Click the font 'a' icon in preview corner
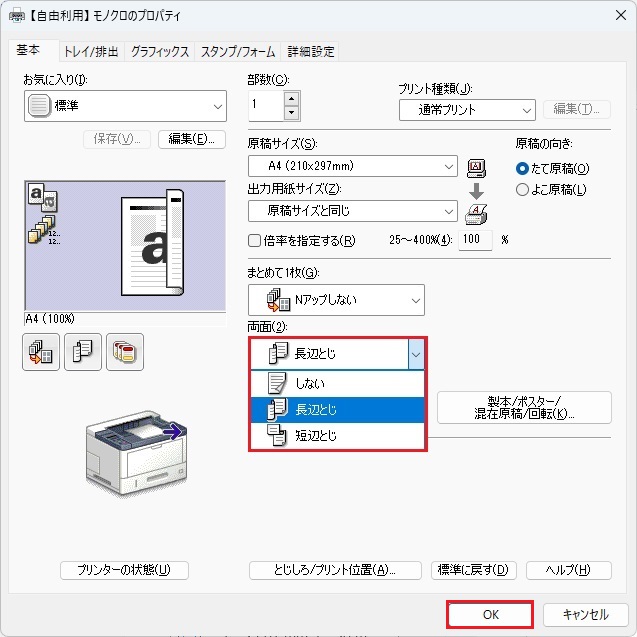Screen dimensions: 637x637 coord(43,197)
